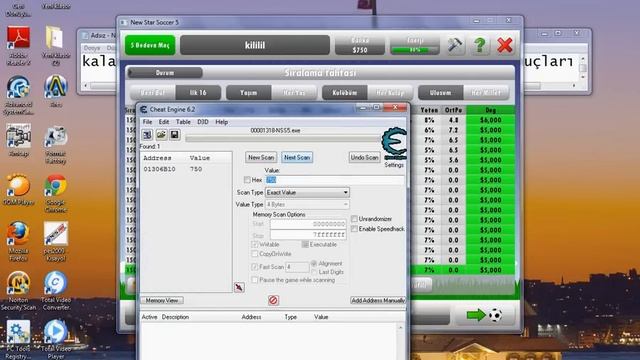Select the Last Digits radio button

click(313, 272)
